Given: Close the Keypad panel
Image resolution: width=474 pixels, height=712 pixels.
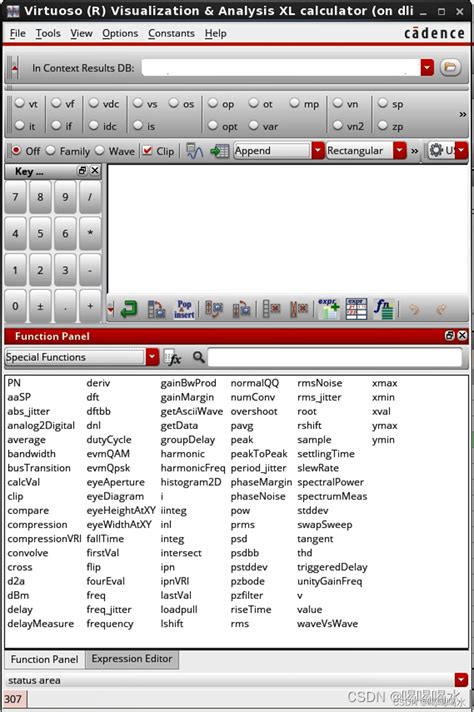Looking at the screenshot, I should (x=94, y=171).
